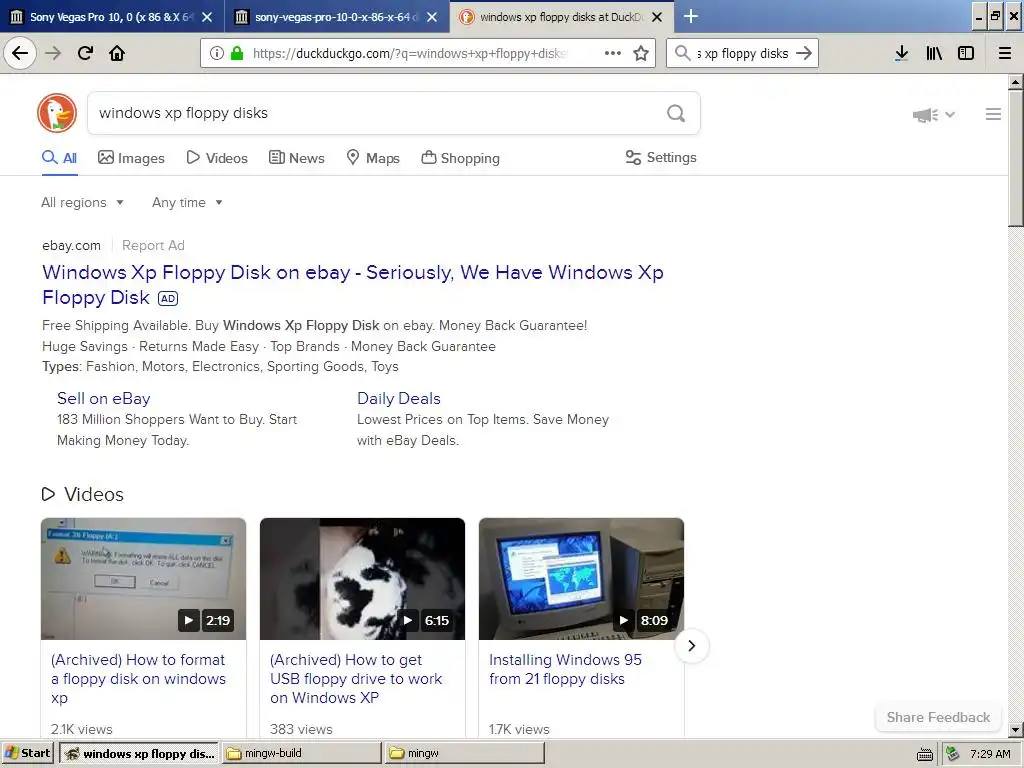Screen dimensions: 1024x768
Task: Click the ebay.com source link
Action: pyautogui.click(x=71, y=246)
